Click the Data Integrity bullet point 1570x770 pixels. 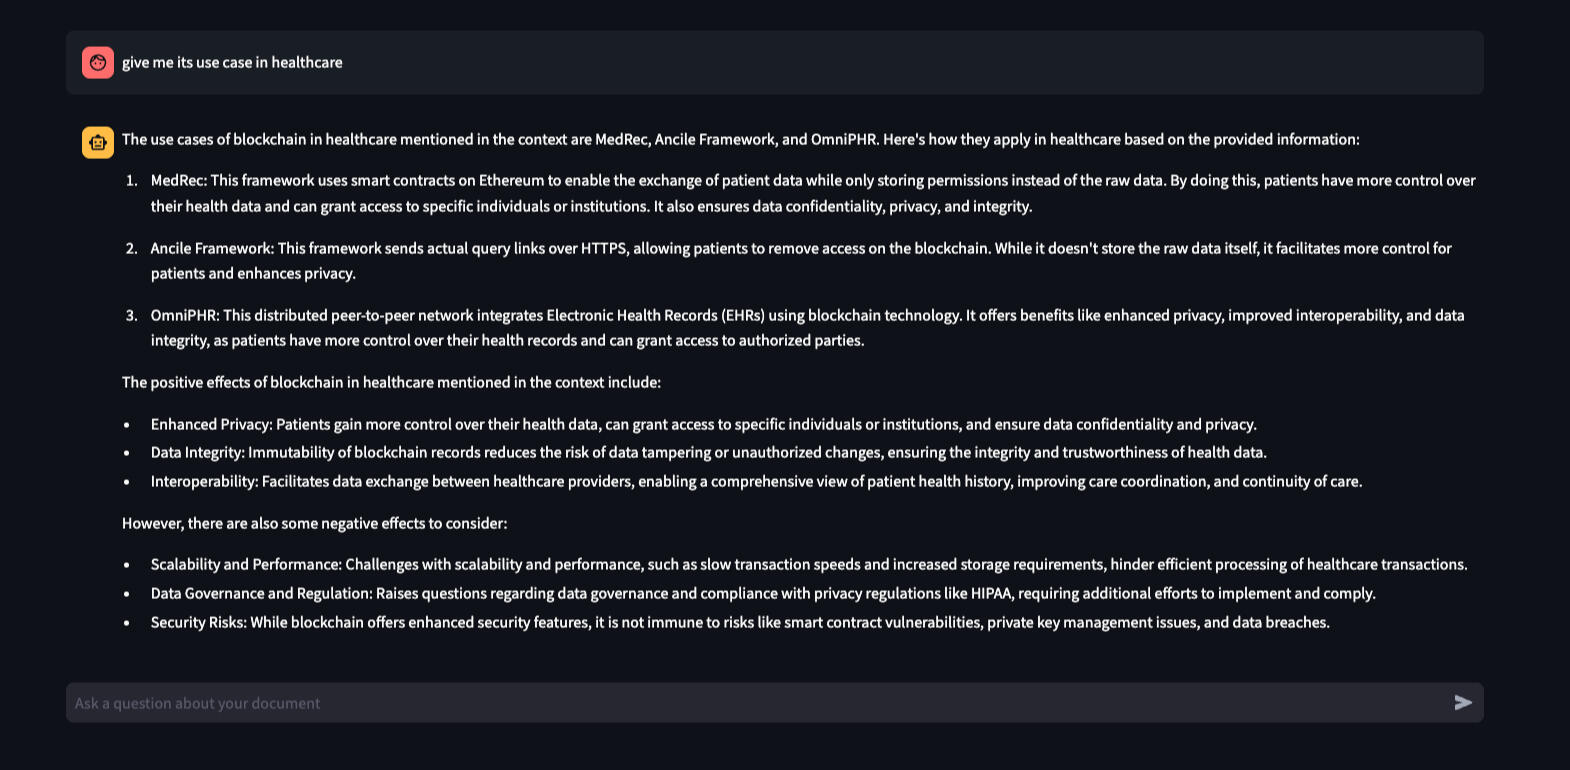(708, 452)
